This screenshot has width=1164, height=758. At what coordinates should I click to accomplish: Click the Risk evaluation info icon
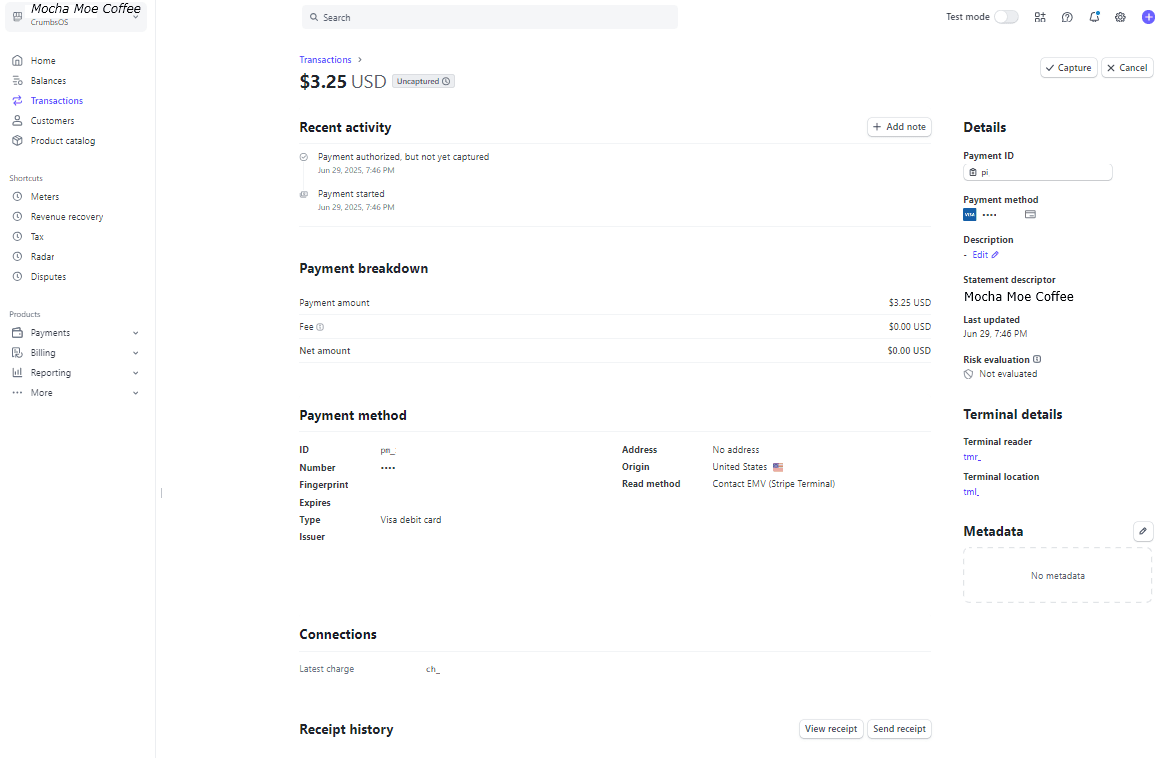point(1037,359)
